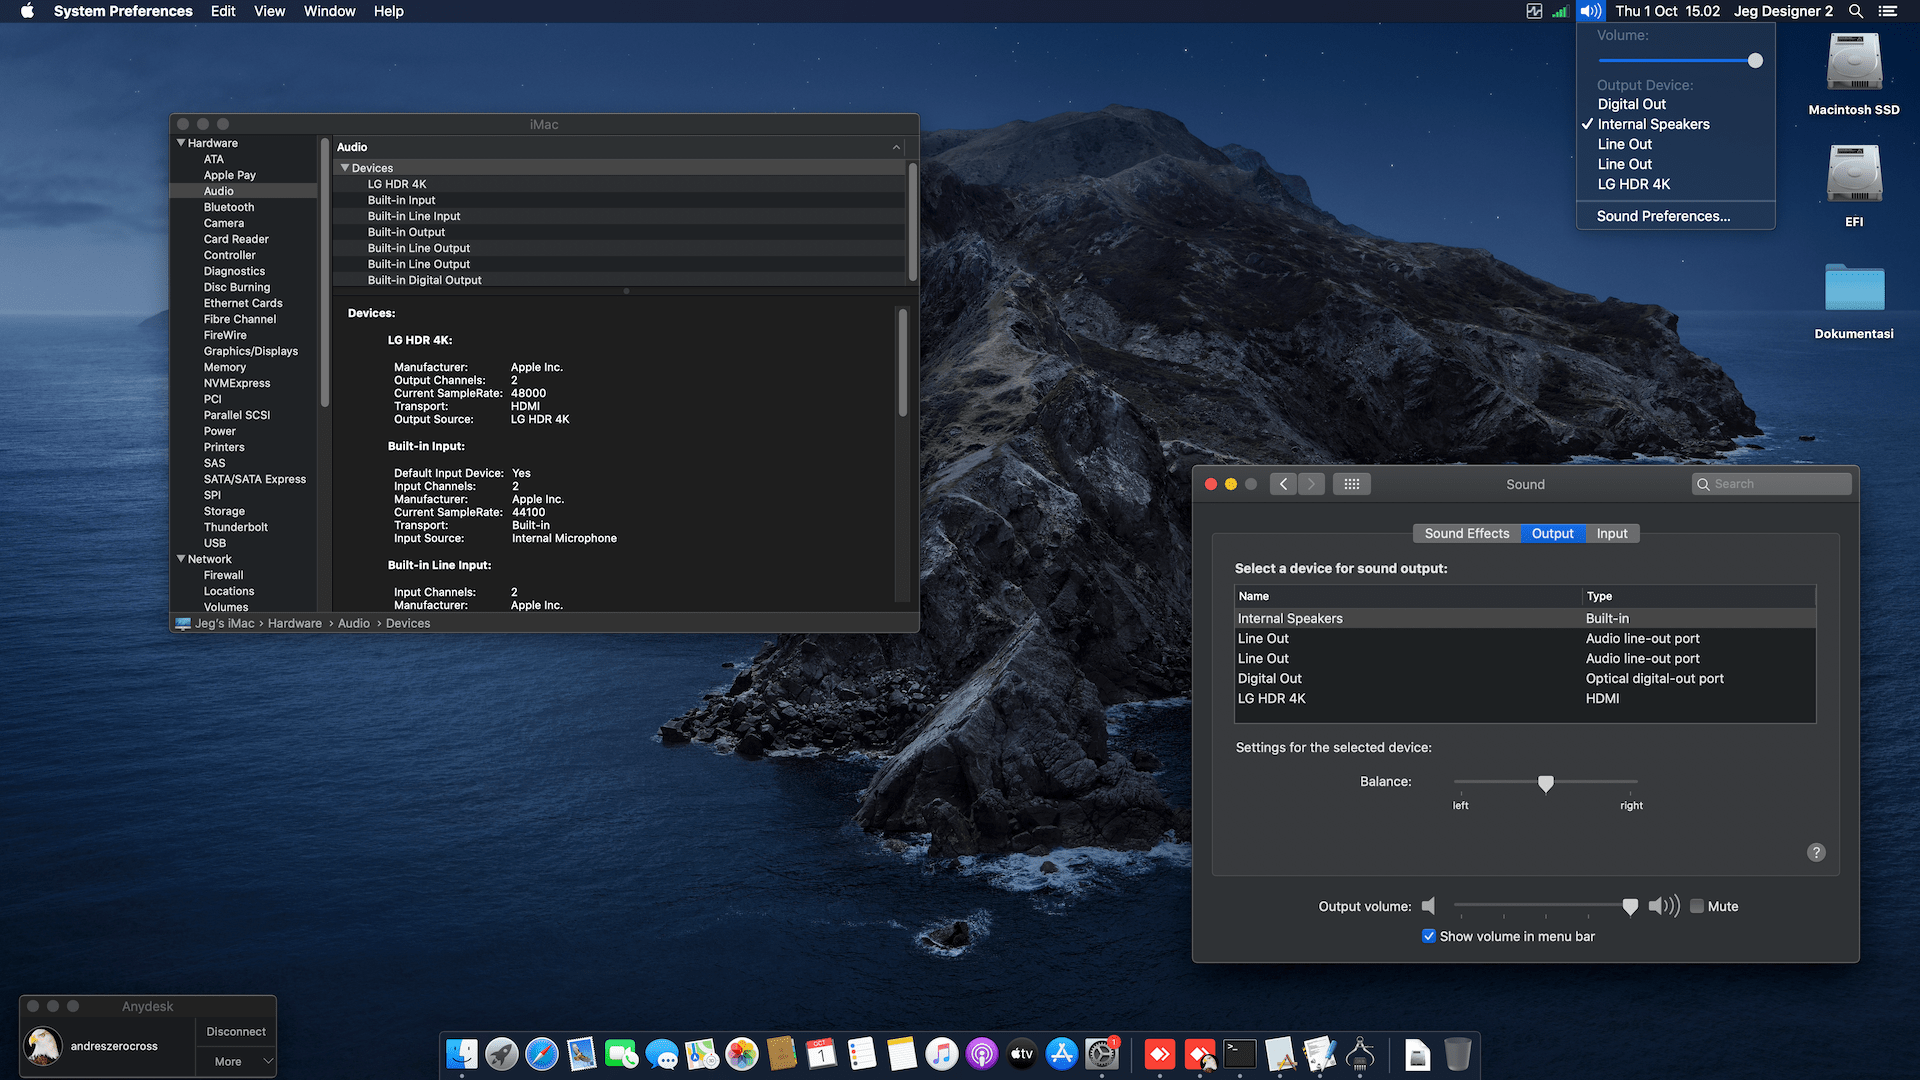Open the Window menu in the menu bar
This screenshot has height=1080, width=1920.
(x=329, y=11)
